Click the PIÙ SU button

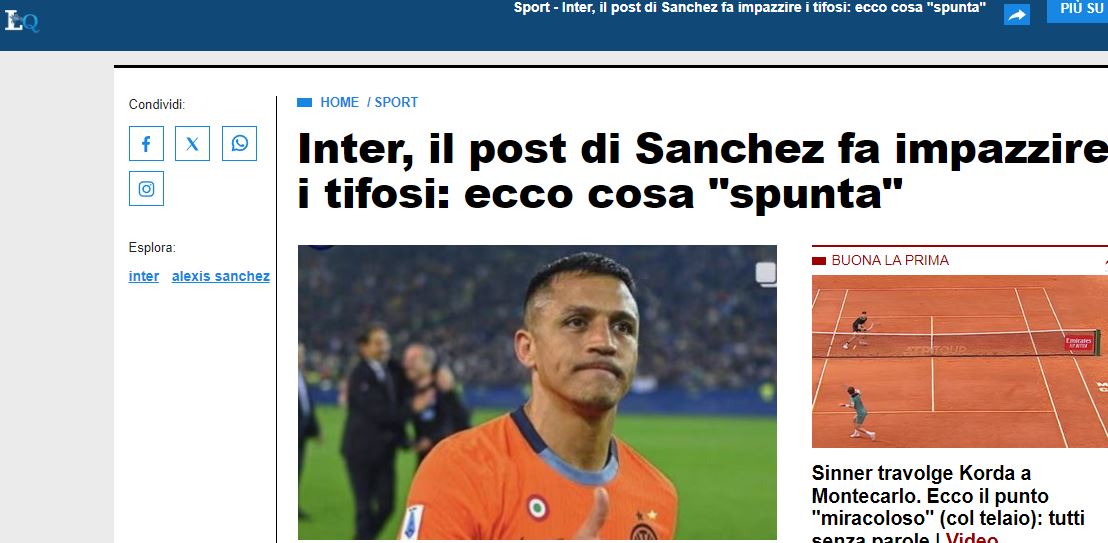1078,10
